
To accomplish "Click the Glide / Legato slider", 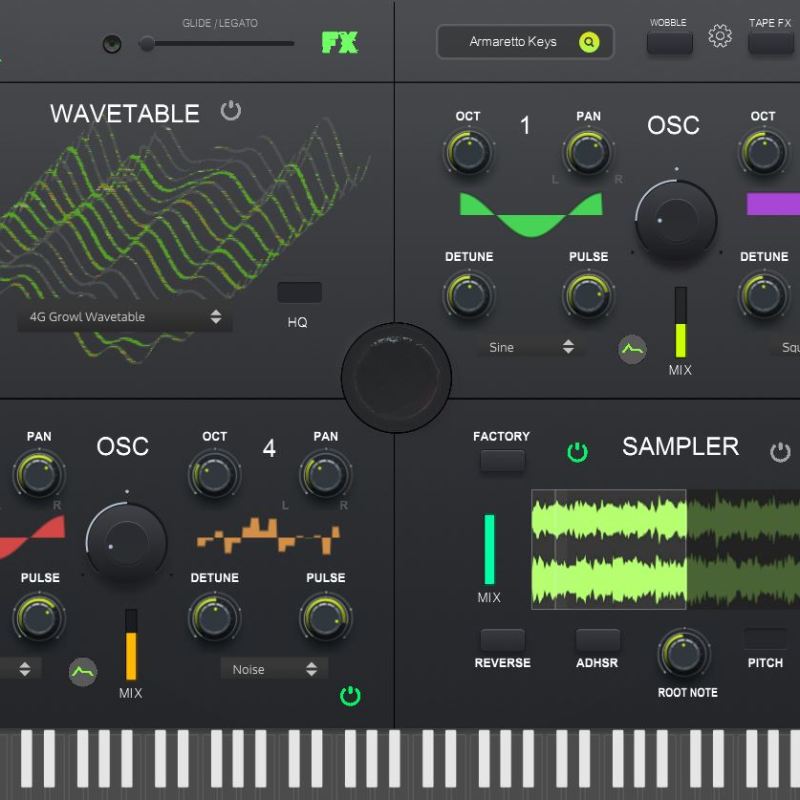I will pyautogui.click(x=220, y=44).
